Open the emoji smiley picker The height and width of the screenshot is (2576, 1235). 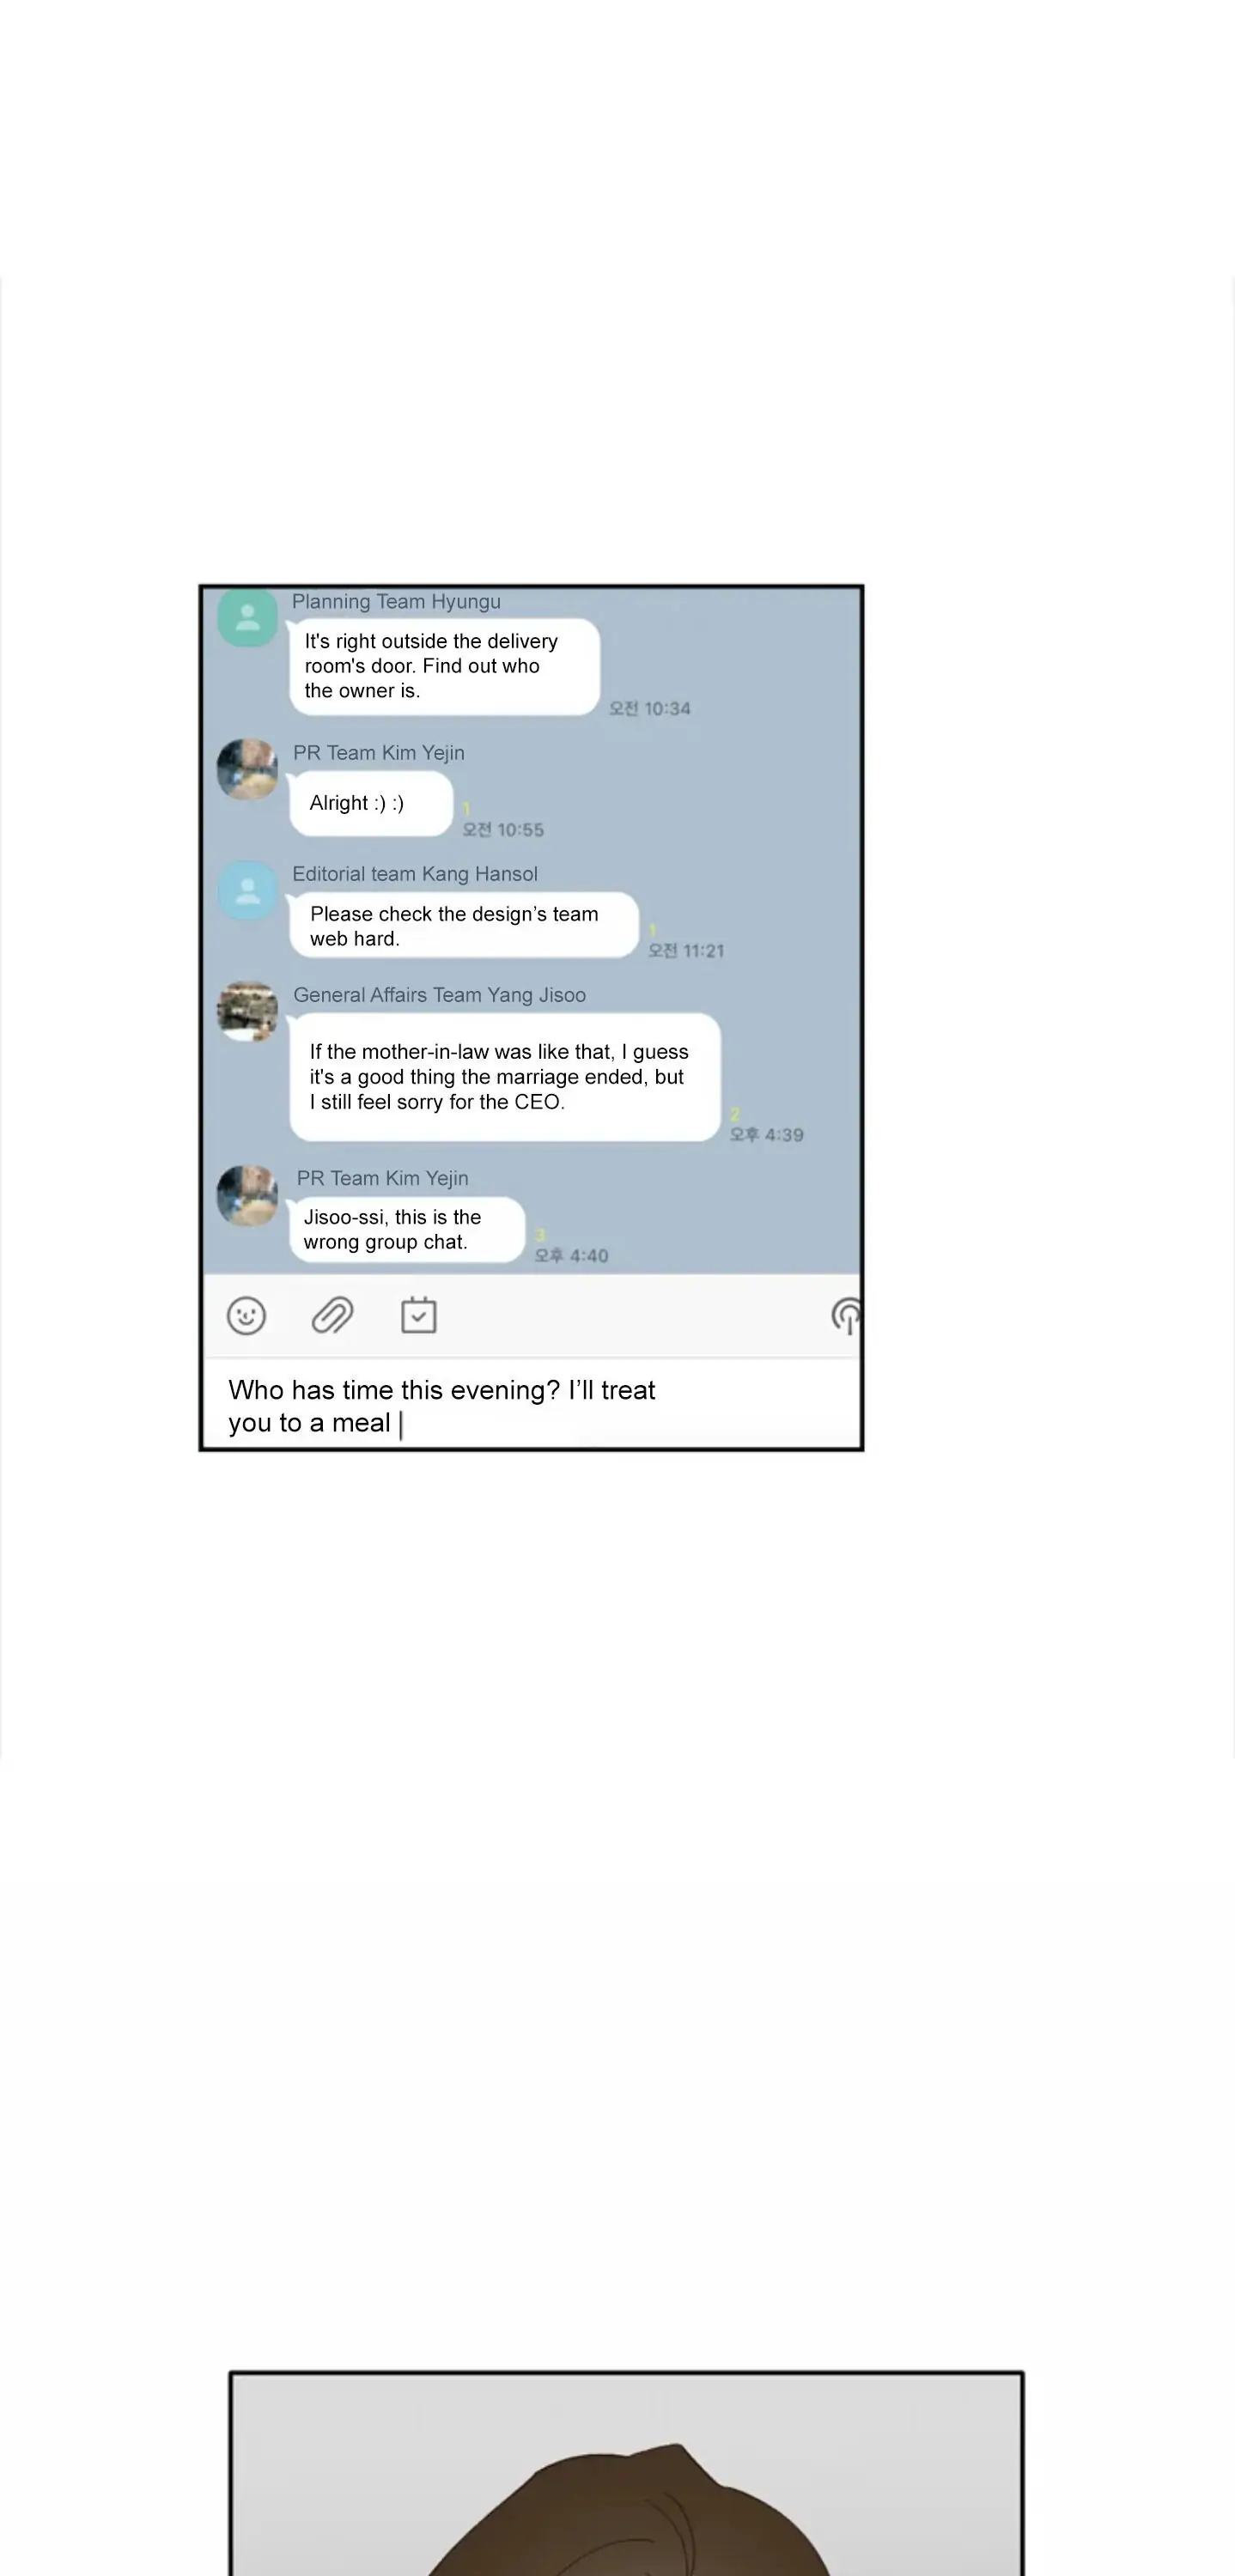tap(246, 1315)
